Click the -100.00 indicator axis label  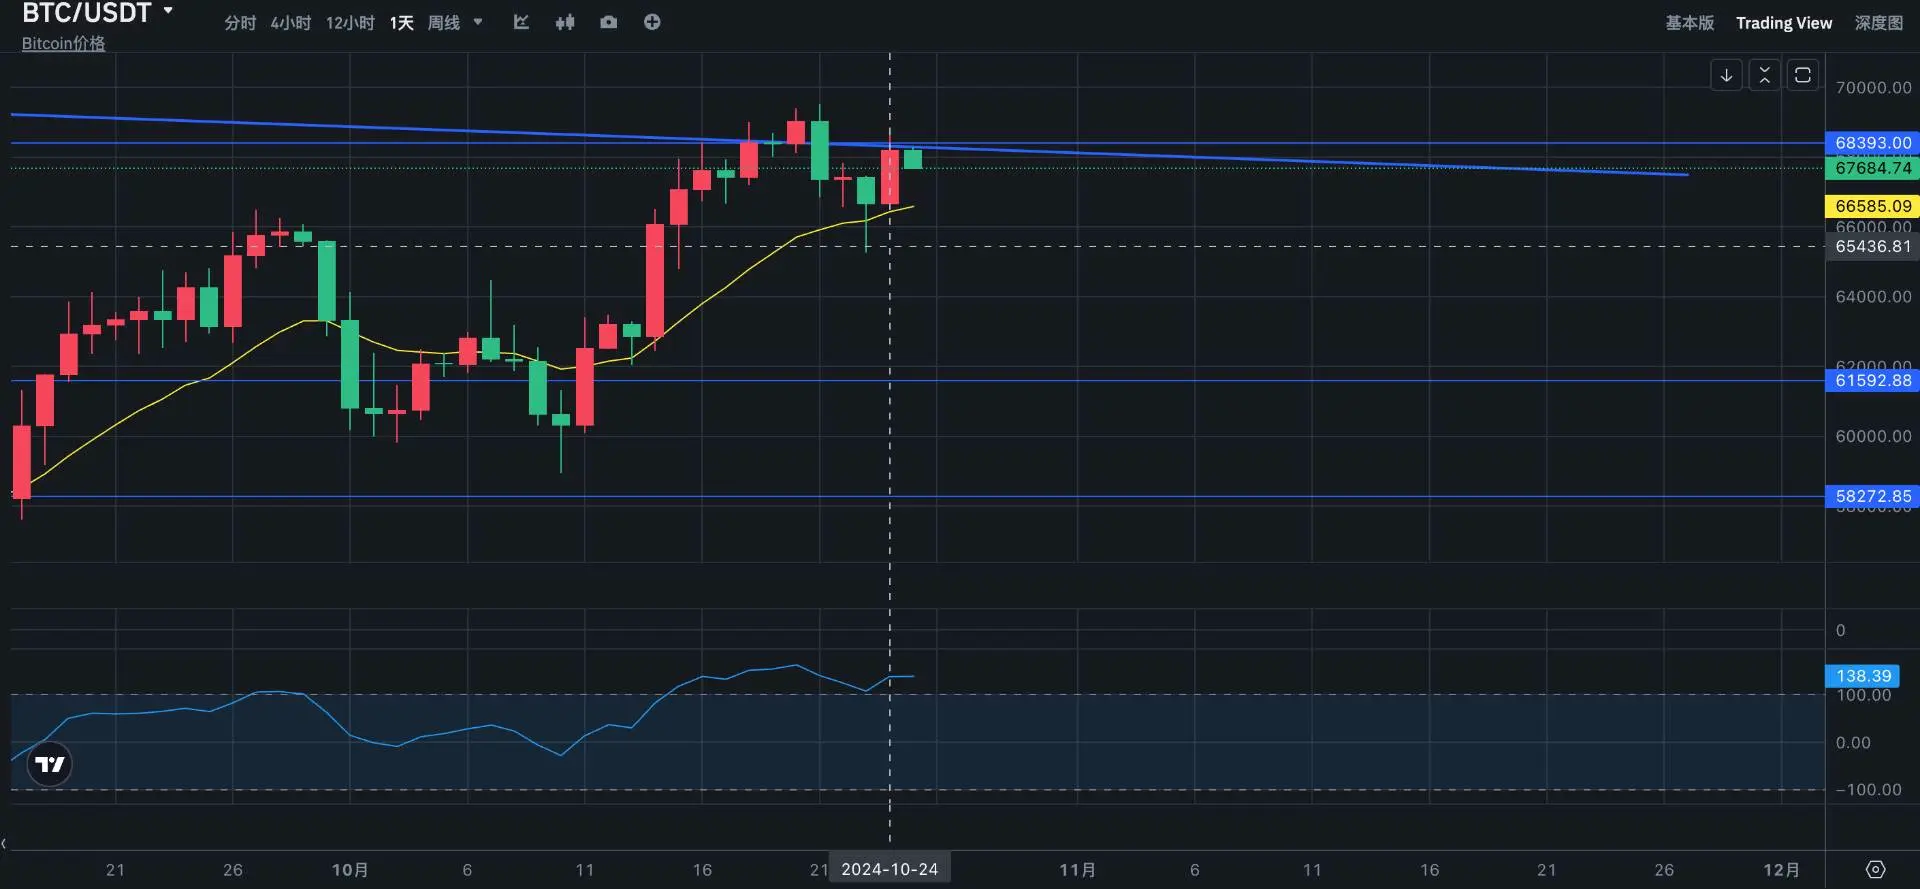[x=1869, y=790]
